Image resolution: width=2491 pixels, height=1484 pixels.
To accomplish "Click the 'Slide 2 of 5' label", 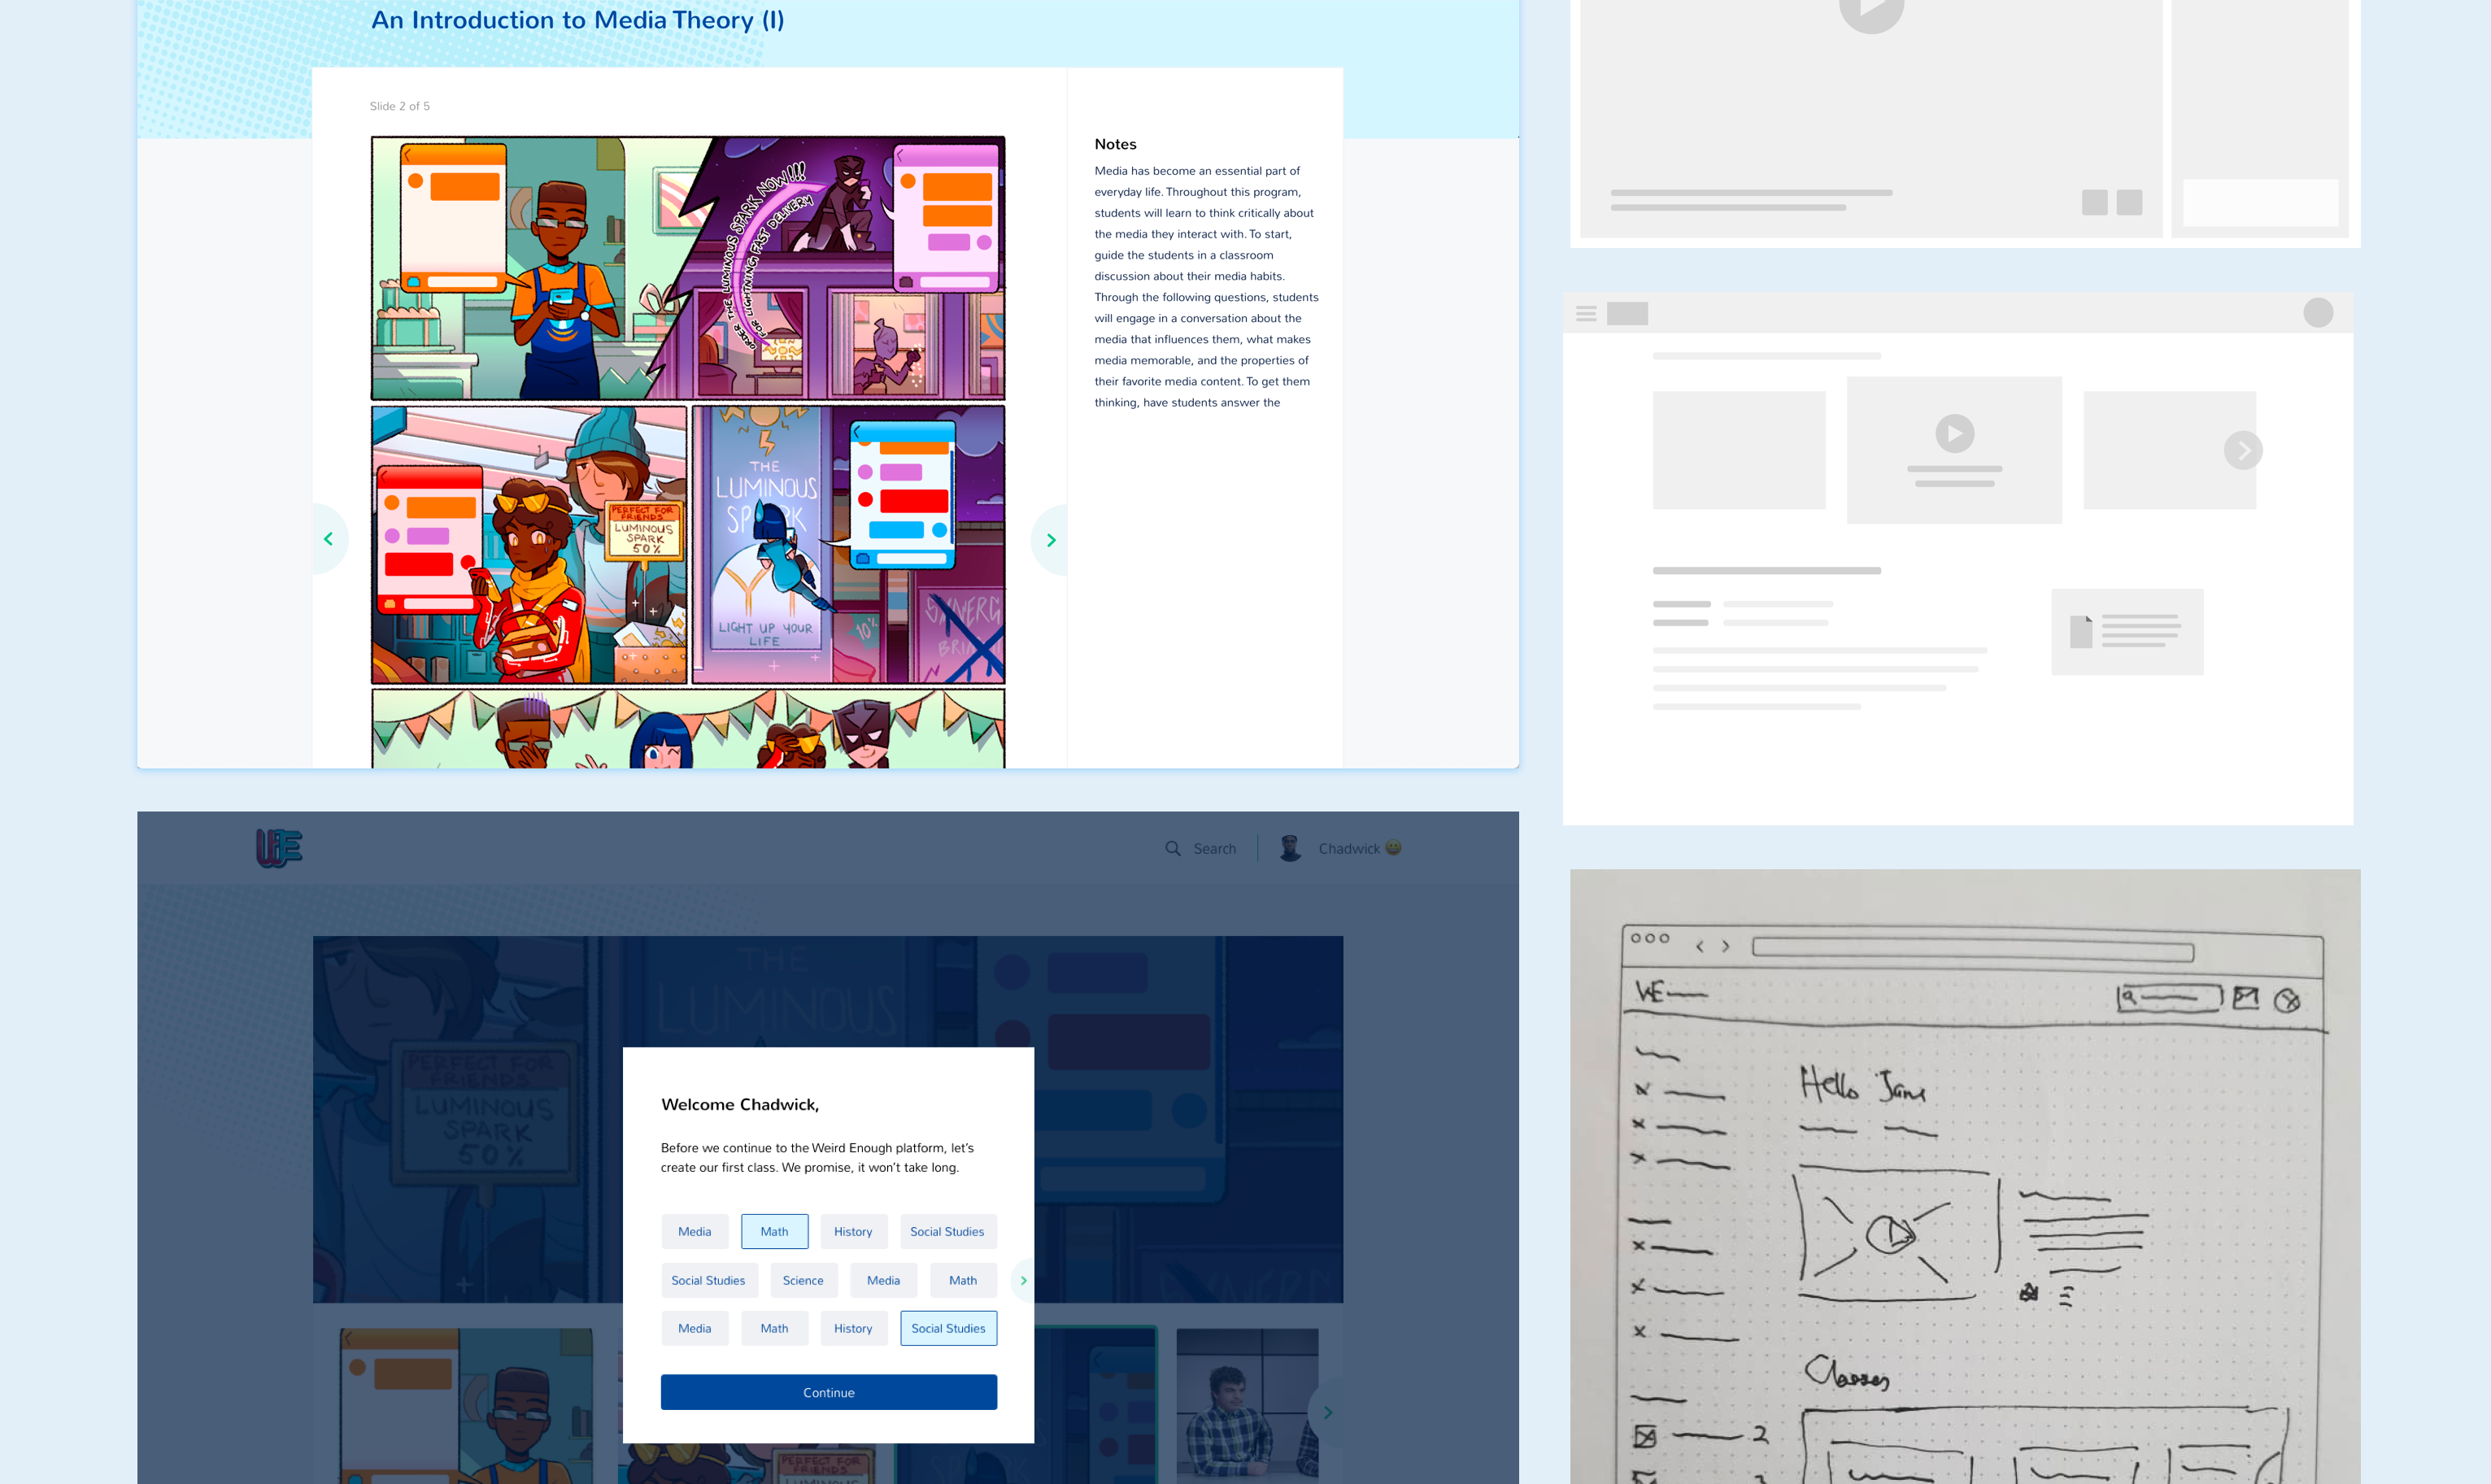I will [x=400, y=106].
